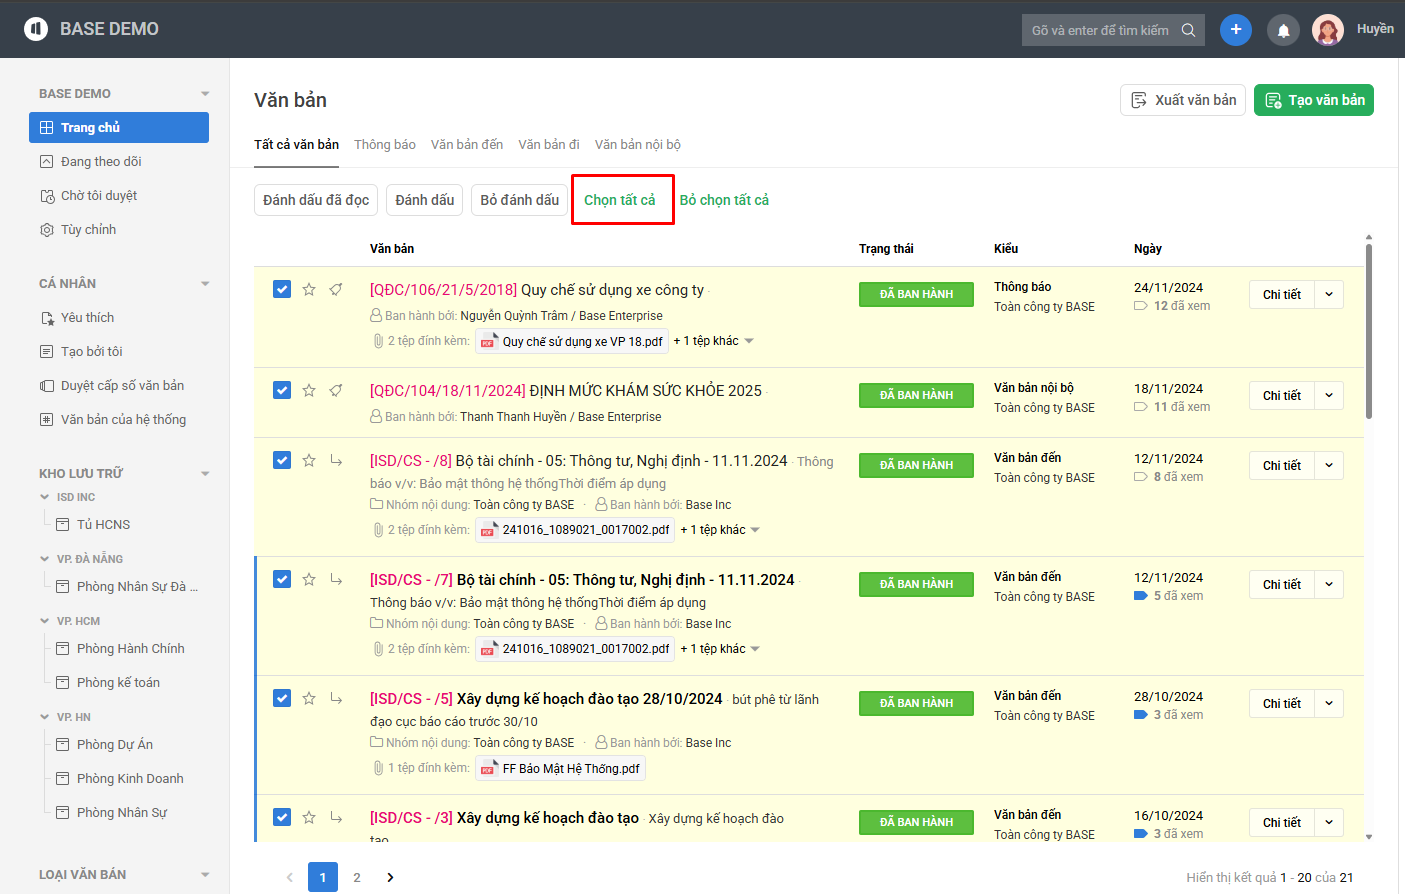Star the Quy chế sử dụng xe document
The height and width of the screenshot is (894, 1405).
(x=309, y=289)
